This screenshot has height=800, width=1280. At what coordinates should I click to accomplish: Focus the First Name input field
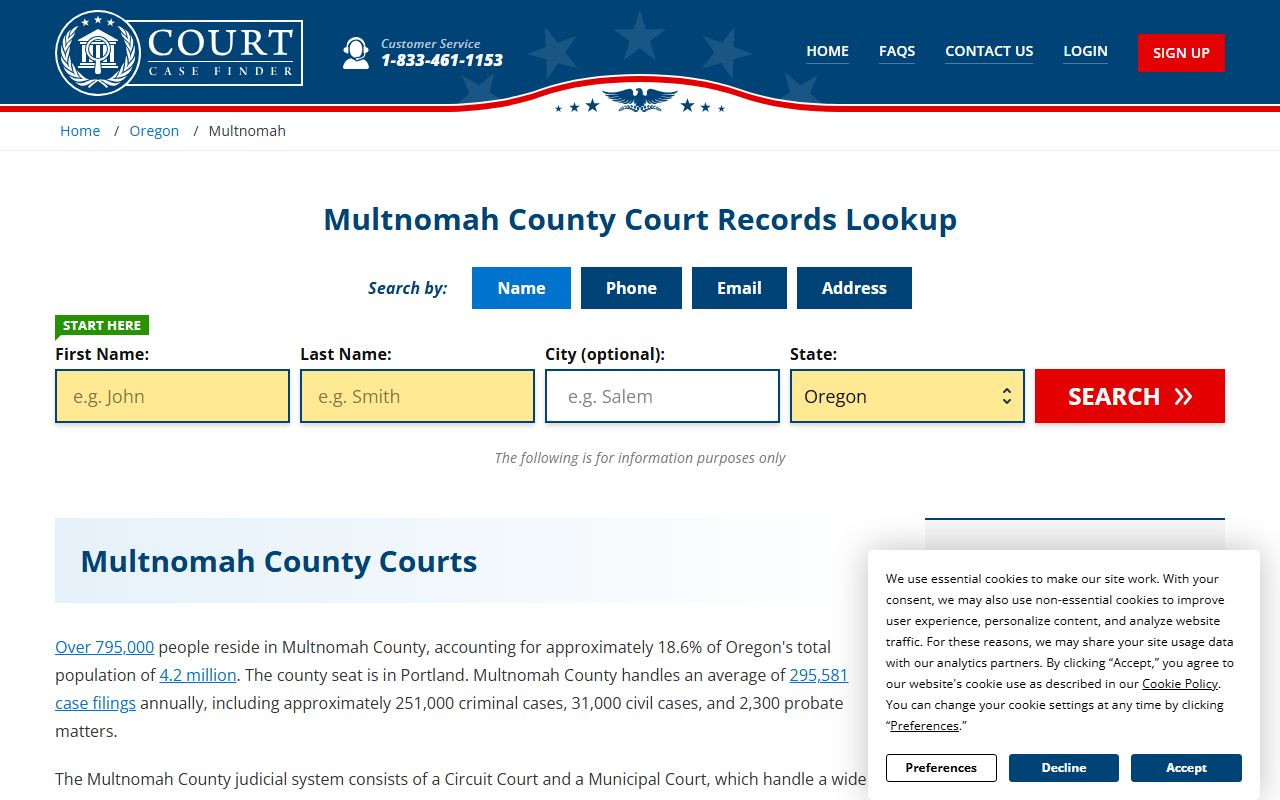point(172,396)
